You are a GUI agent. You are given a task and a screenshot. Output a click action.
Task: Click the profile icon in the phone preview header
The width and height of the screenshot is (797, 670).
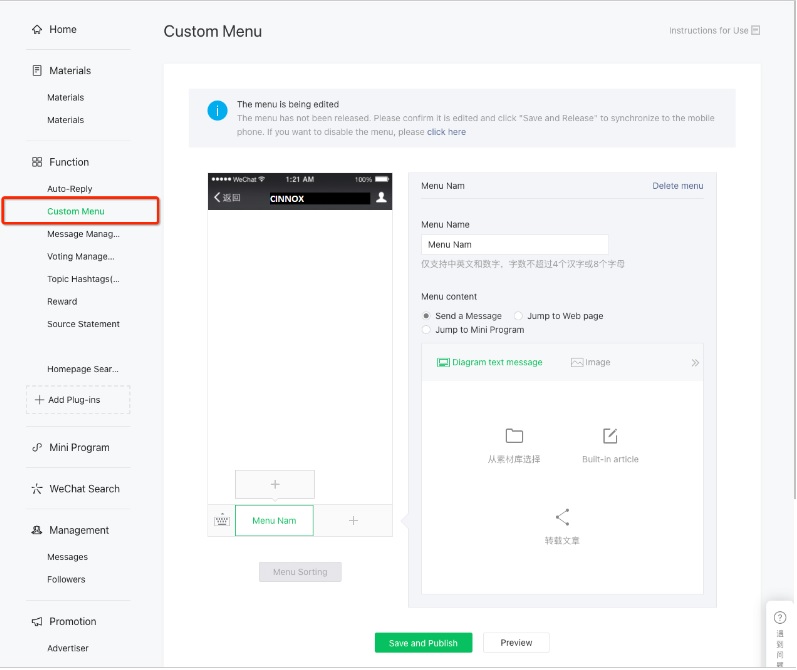click(x=381, y=198)
